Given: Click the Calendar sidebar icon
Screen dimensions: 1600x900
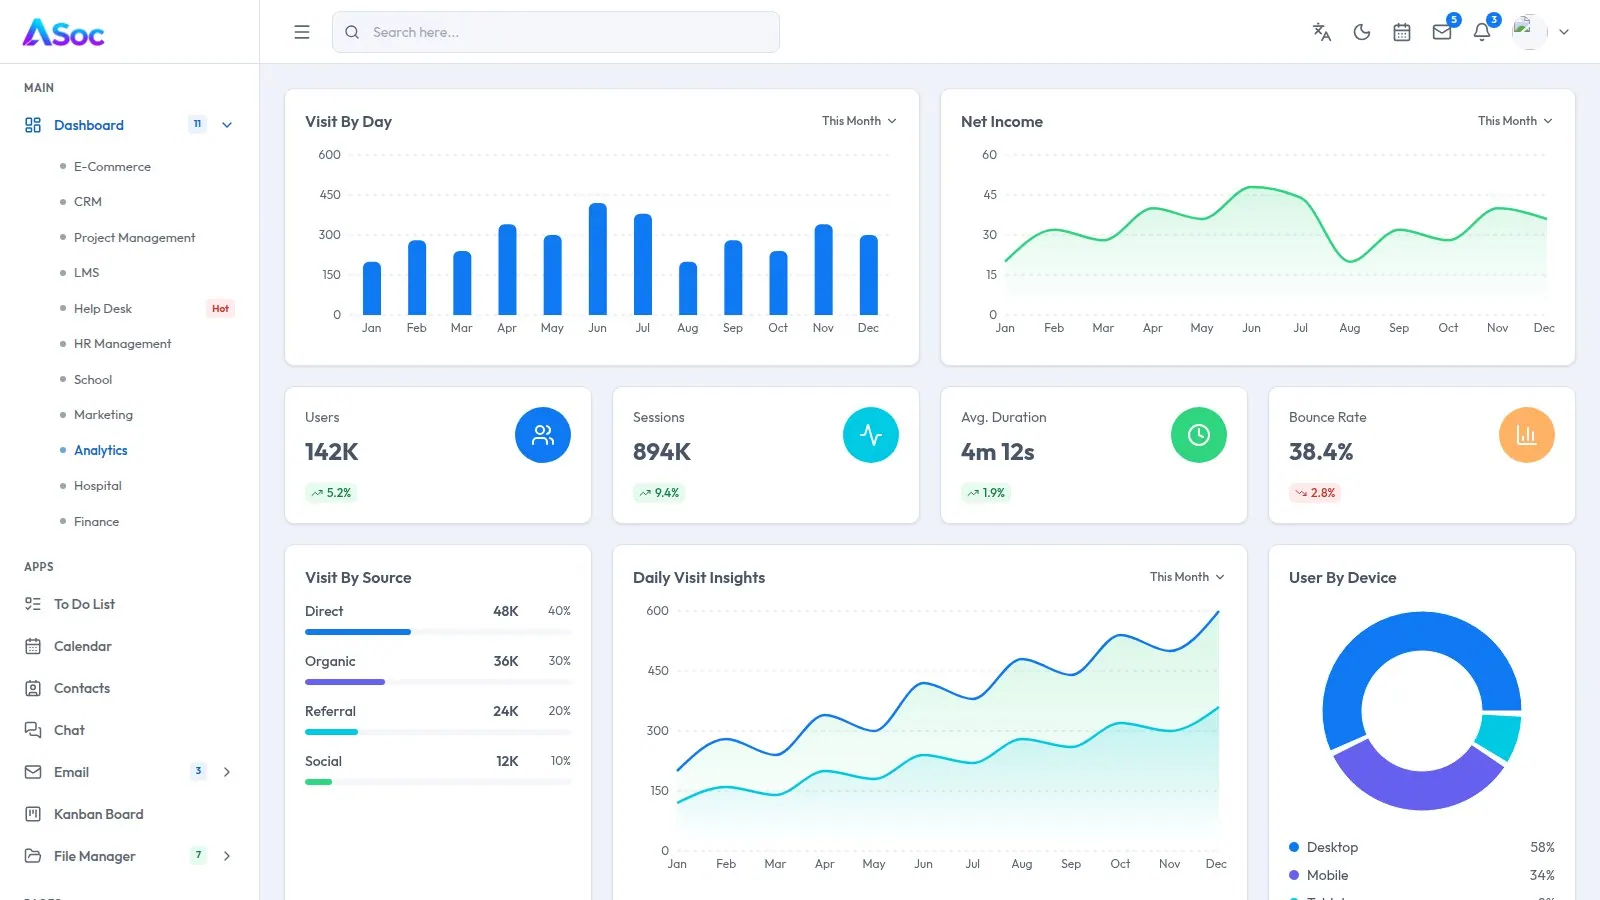Looking at the screenshot, I should tap(33, 646).
